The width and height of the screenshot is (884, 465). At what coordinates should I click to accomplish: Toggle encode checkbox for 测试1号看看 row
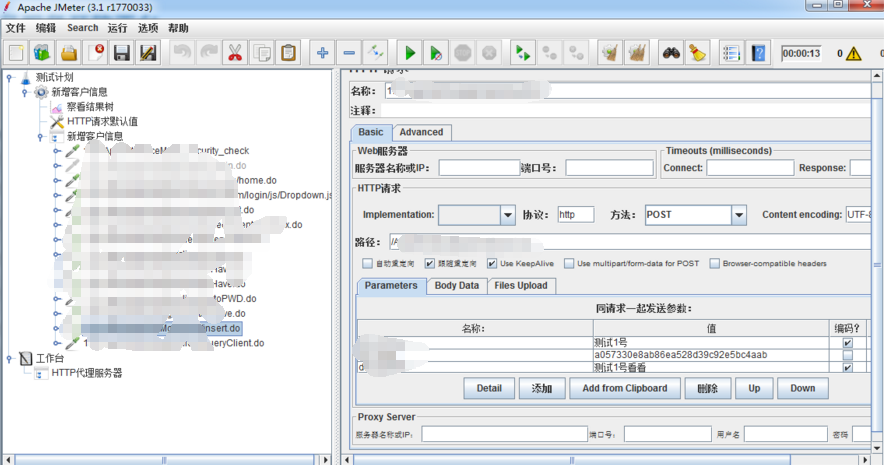(847, 367)
